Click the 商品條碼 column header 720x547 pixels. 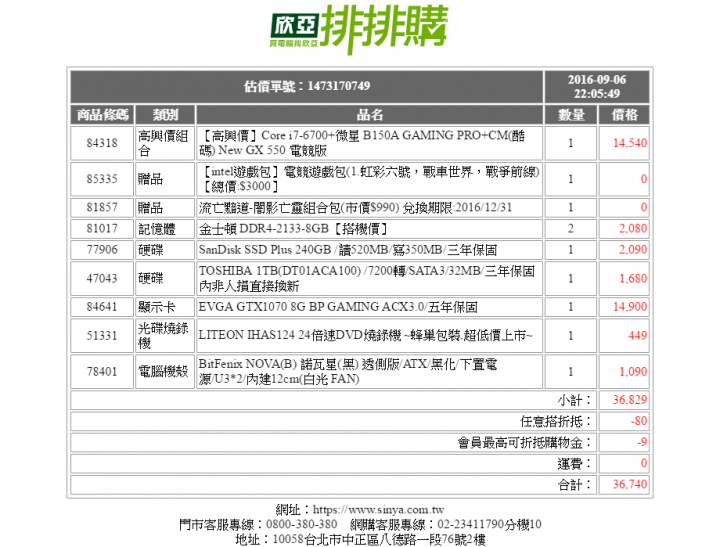click(102, 114)
